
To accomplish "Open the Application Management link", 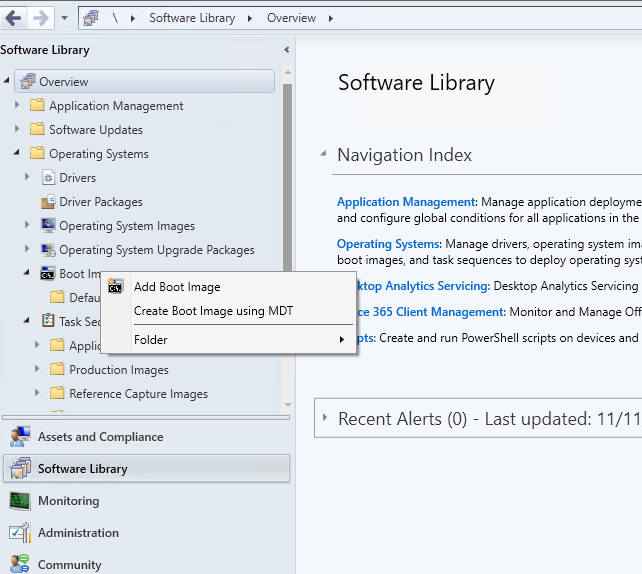I will point(406,201).
